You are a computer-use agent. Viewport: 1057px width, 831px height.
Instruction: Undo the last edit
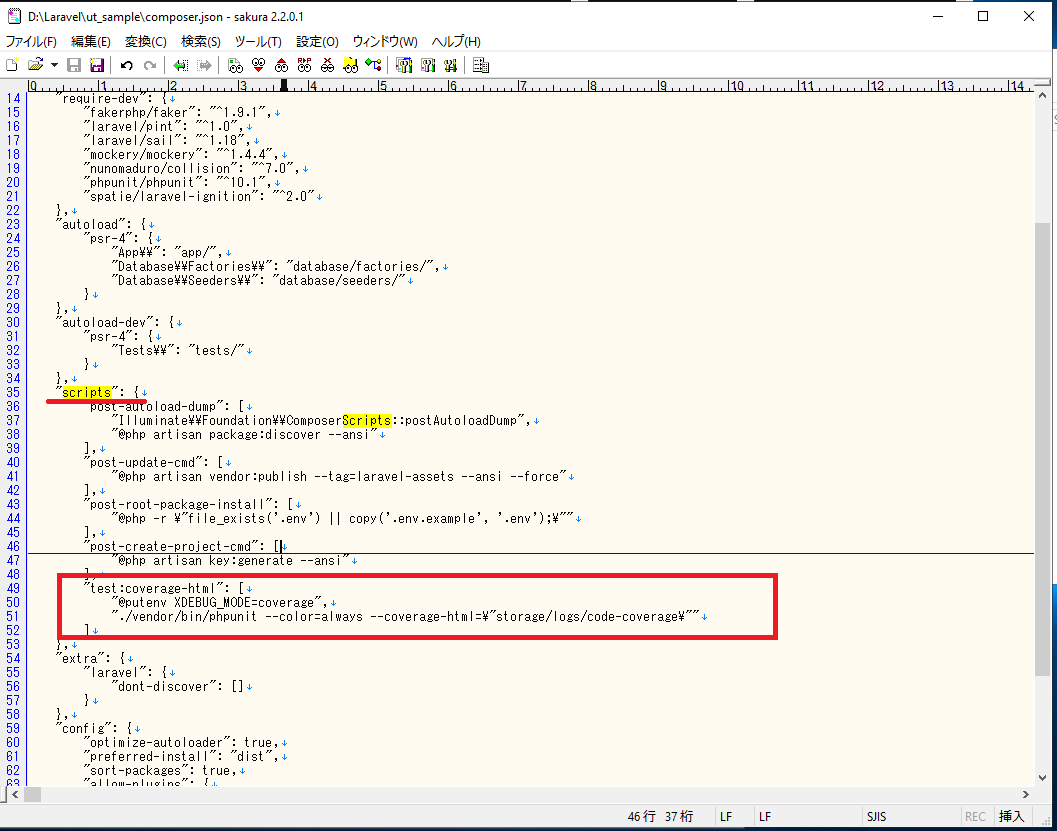point(127,65)
